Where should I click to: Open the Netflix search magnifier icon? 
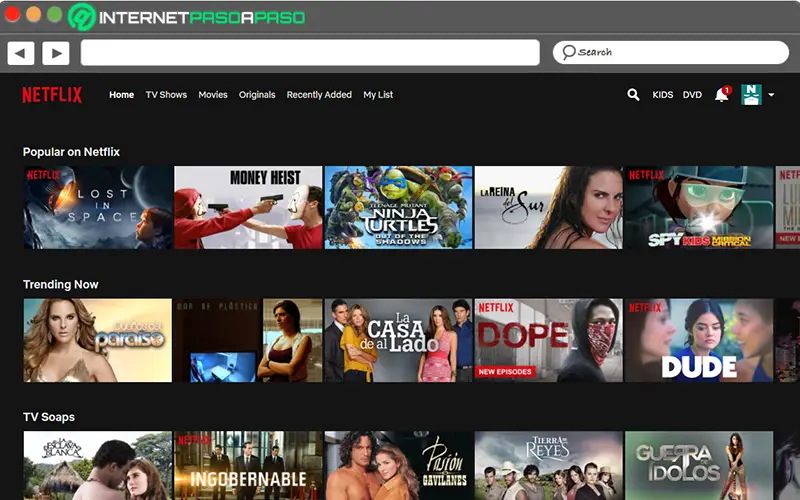[633, 94]
